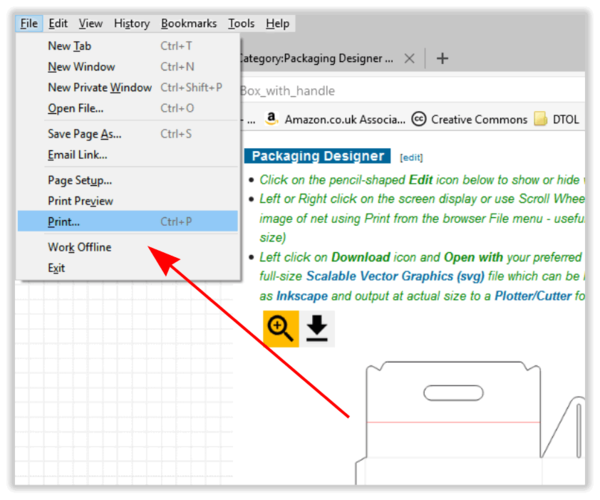Open the Bookmarks menu
600x500 pixels.
(x=189, y=24)
